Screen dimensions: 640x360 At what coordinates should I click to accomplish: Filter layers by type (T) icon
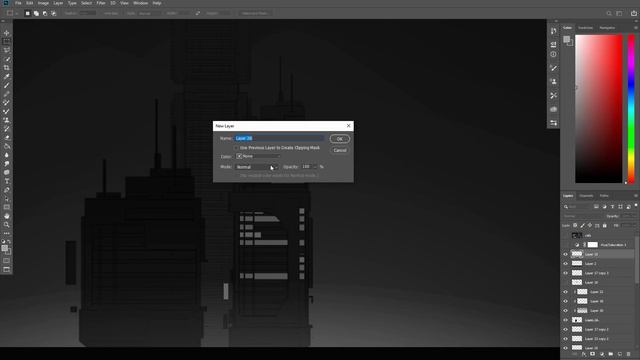[612, 207]
